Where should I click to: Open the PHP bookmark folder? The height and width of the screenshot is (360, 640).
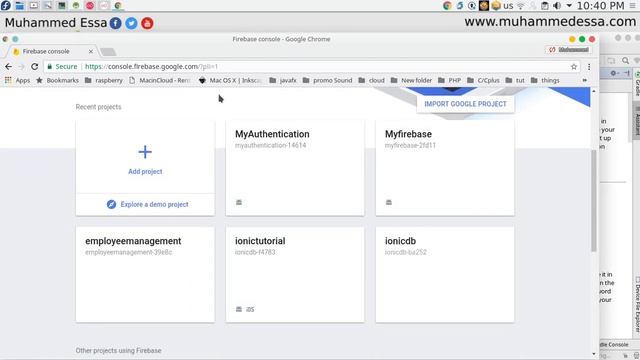coord(449,80)
